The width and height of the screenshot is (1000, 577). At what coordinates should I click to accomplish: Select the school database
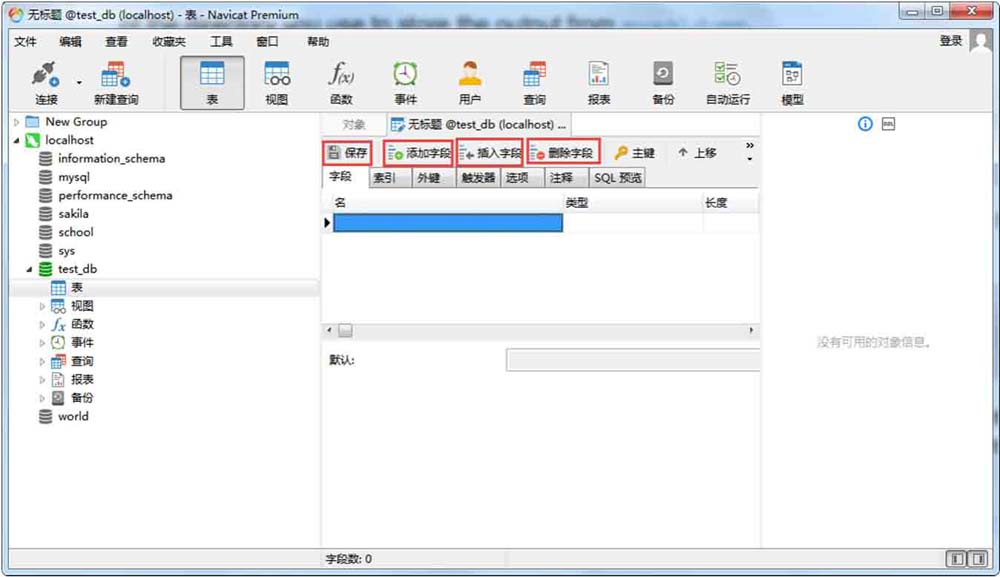[x=75, y=233]
